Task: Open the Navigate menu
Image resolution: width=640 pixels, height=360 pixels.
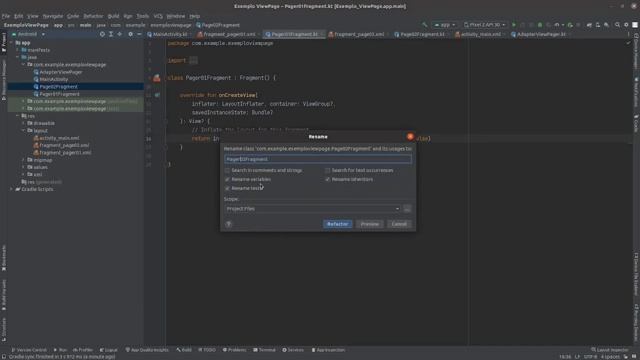Action: click(x=53, y=16)
